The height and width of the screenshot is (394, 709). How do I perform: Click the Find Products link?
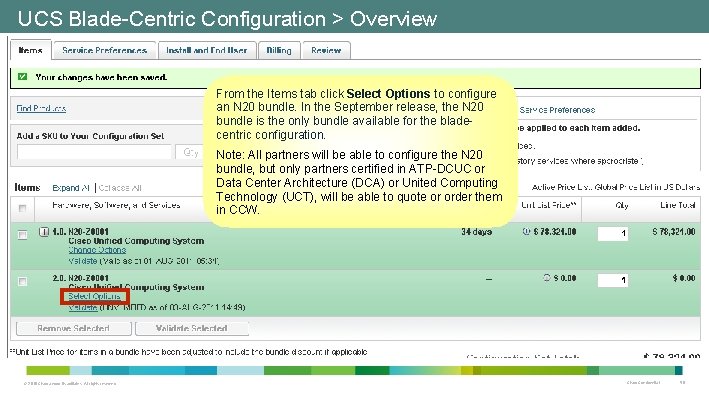(41, 109)
